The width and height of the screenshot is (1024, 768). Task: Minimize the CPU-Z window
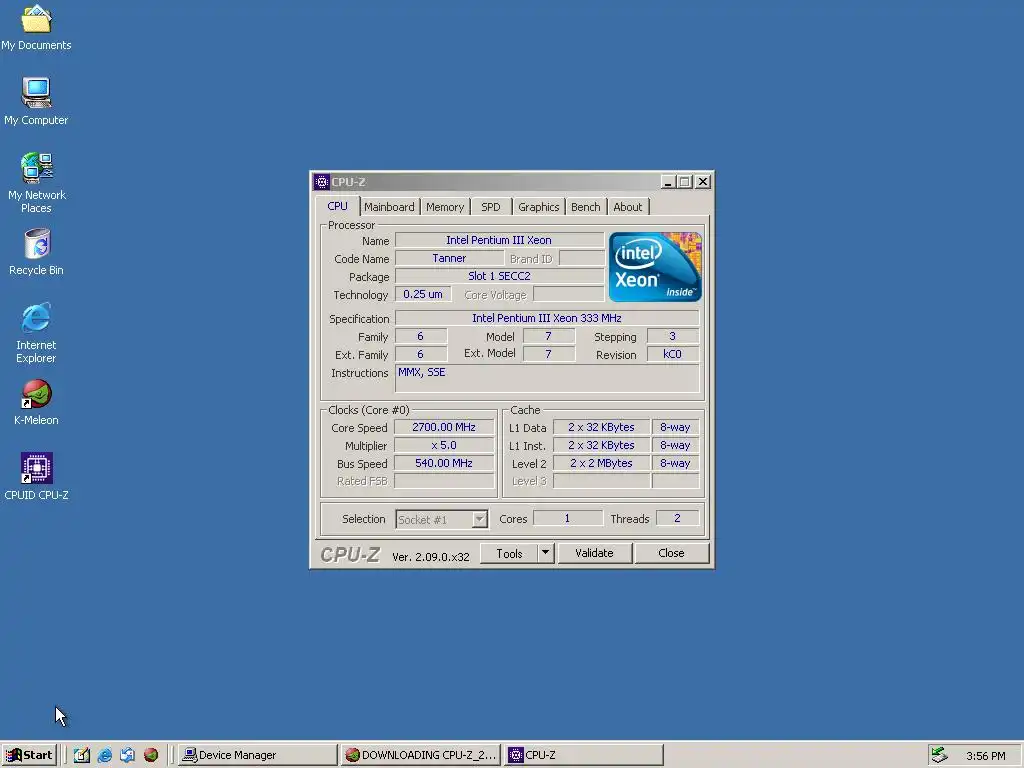click(x=667, y=182)
